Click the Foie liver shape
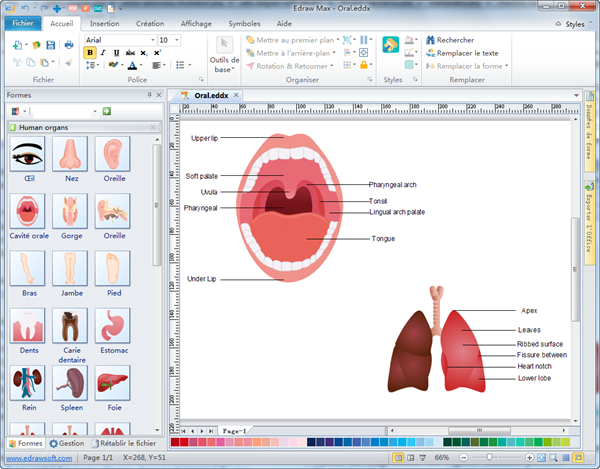The width and height of the screenshot is (600, 469). point(113,384)
